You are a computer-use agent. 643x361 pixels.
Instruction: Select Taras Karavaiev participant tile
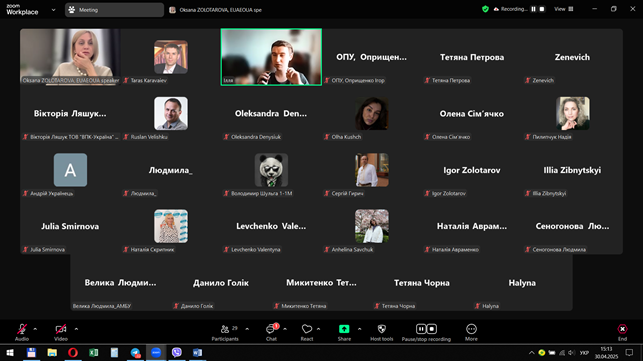pyautogui.click(x=171, y=57)
